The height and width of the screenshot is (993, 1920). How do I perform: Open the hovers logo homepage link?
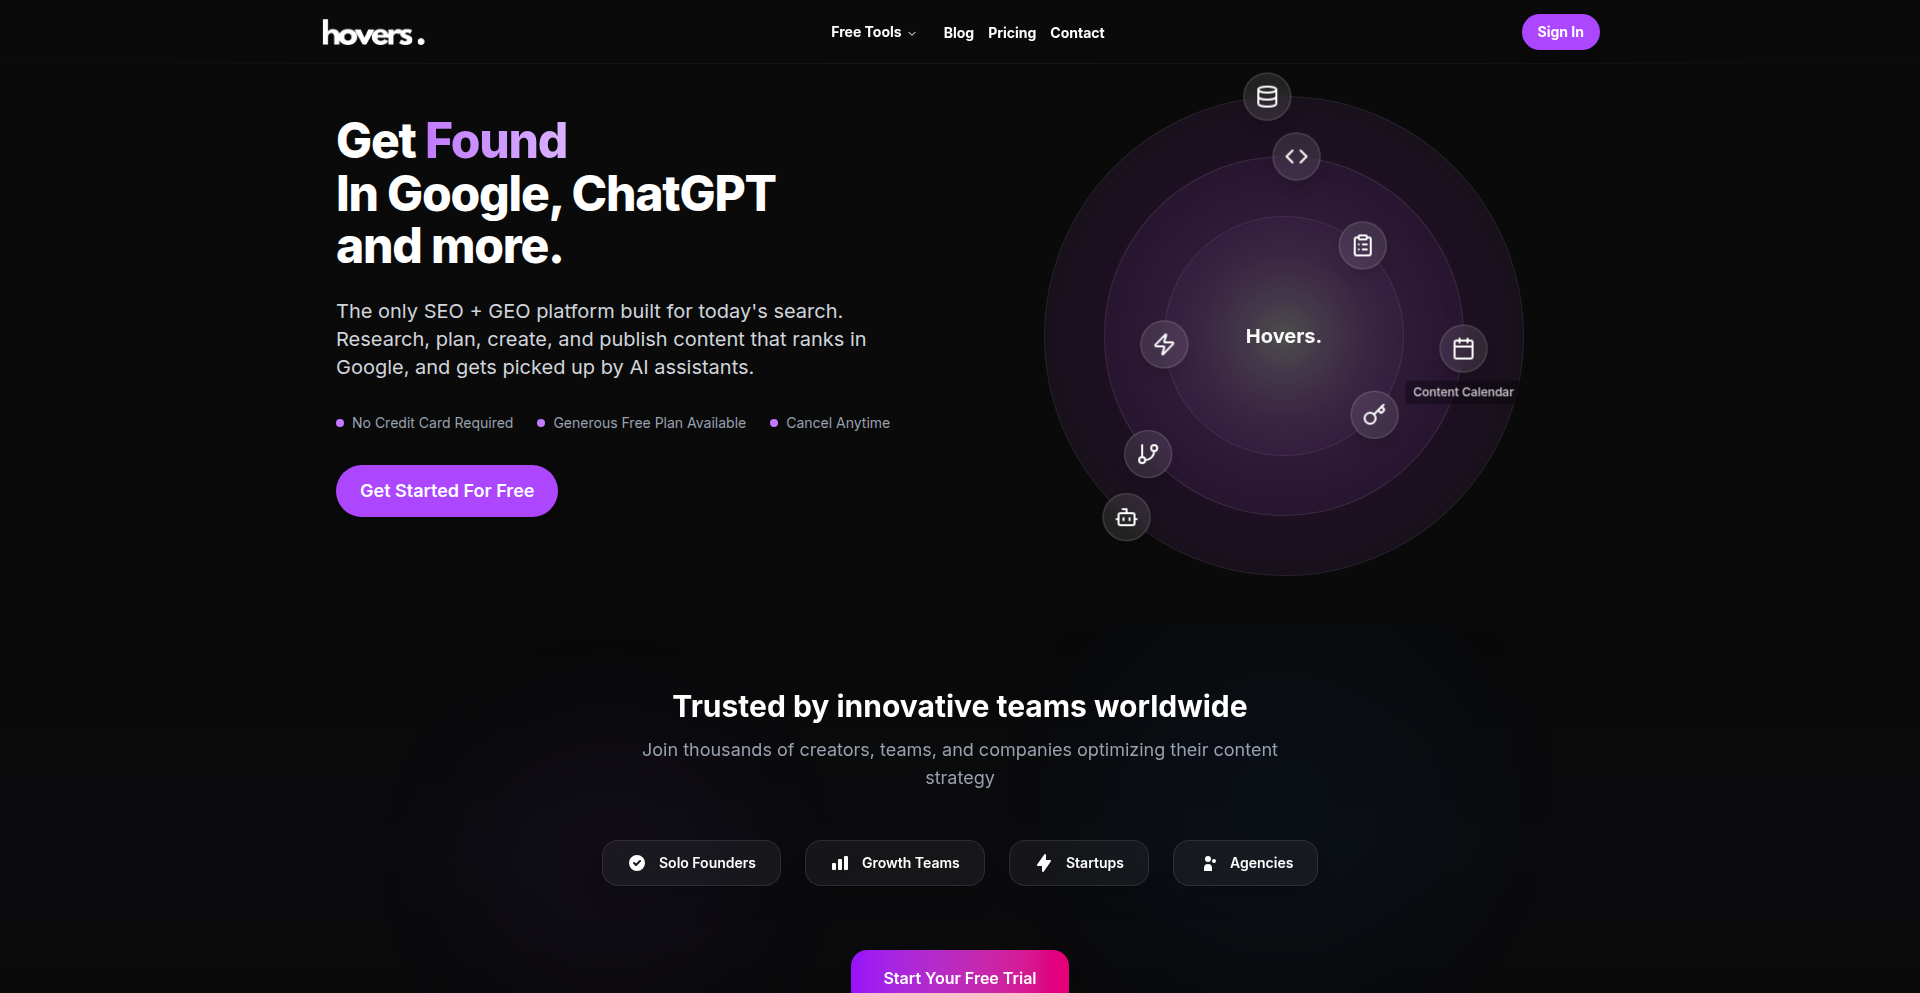pyautogui.click(x=373, y=33)
